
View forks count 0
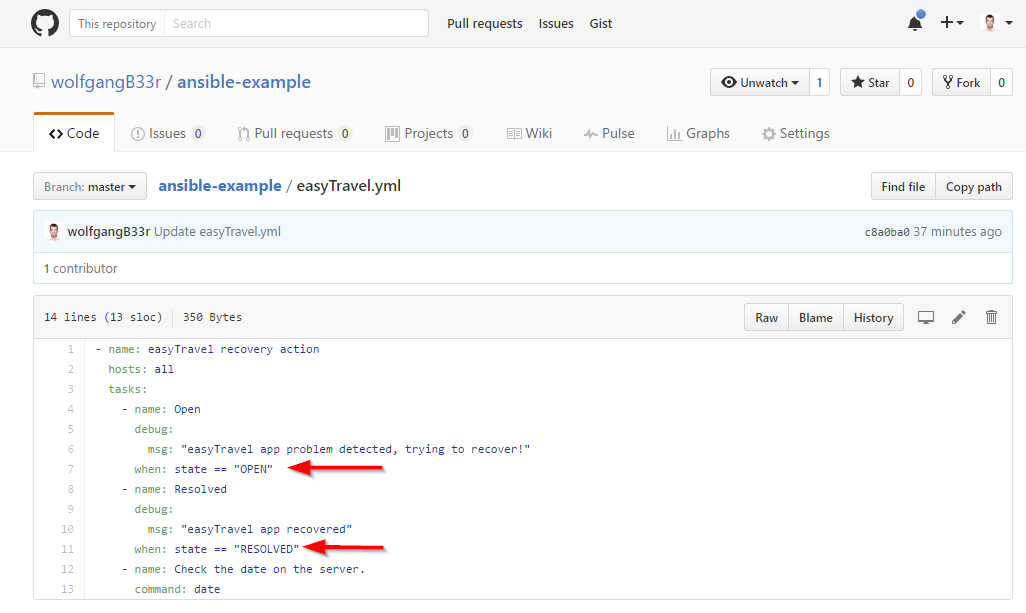[x=1001, y=82]
